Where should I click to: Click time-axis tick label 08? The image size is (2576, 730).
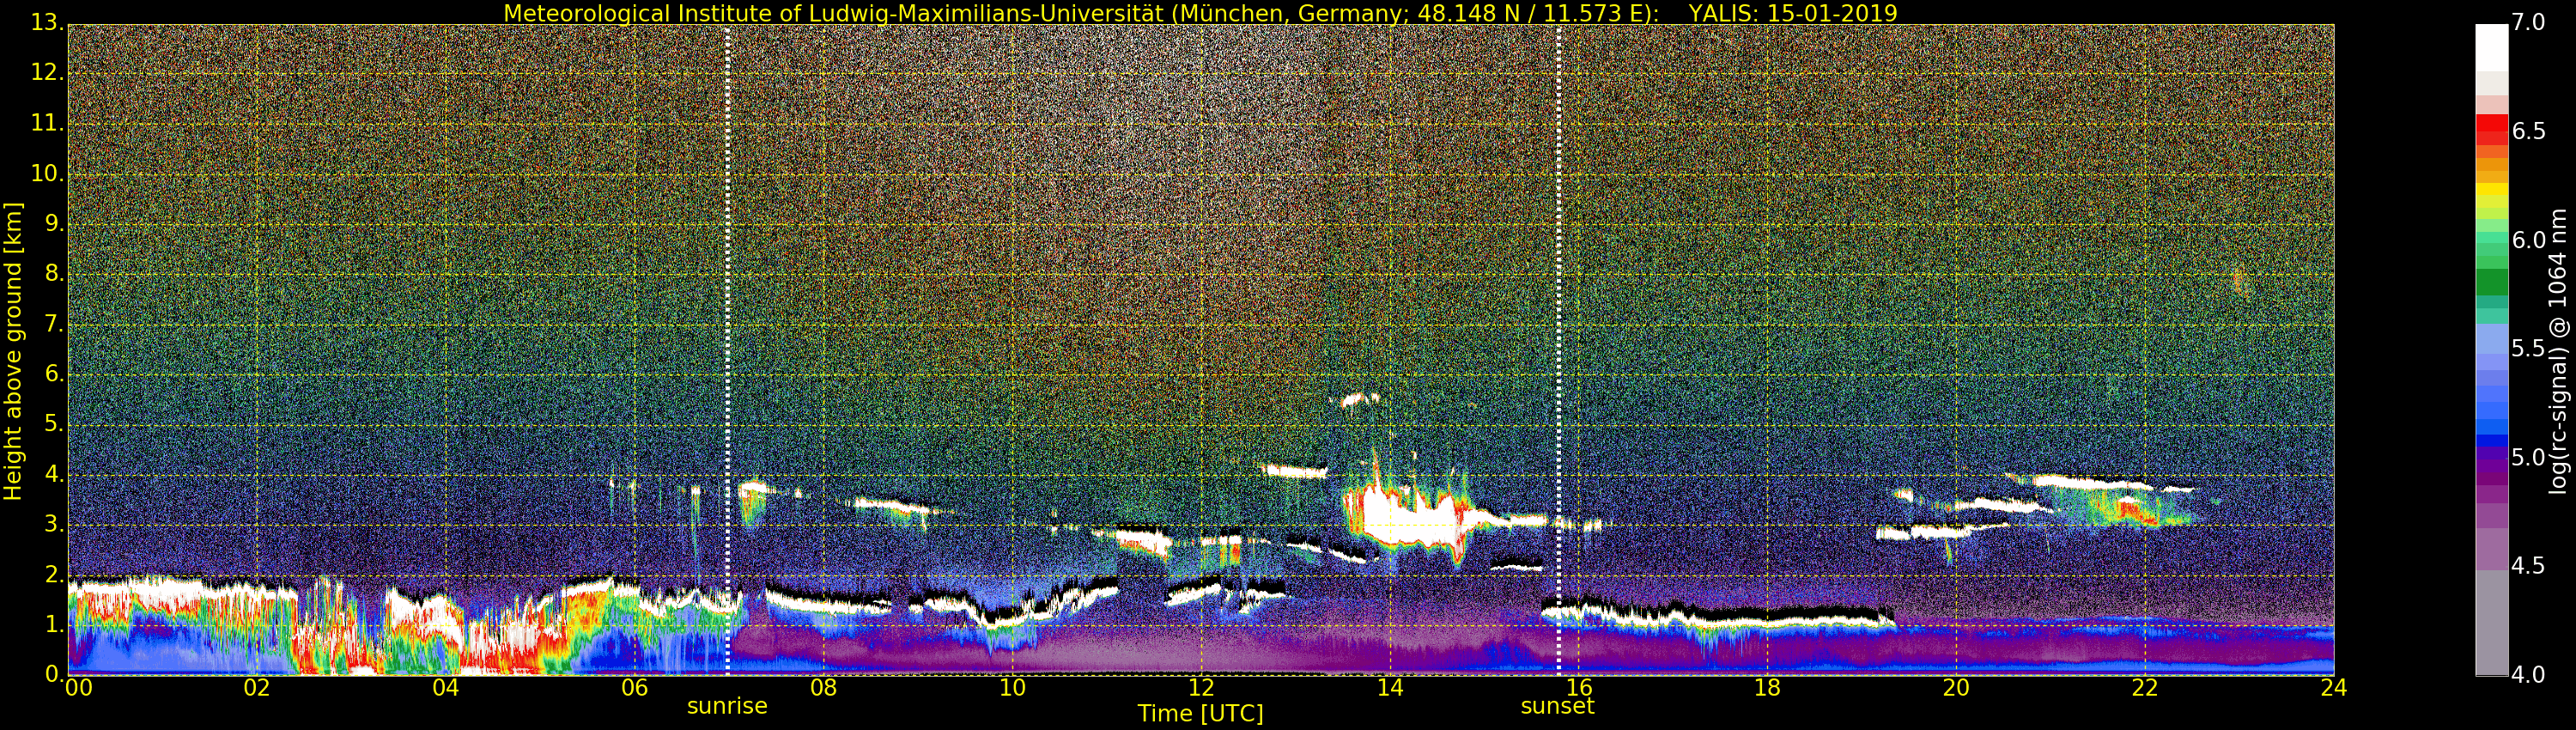[823, 688]
